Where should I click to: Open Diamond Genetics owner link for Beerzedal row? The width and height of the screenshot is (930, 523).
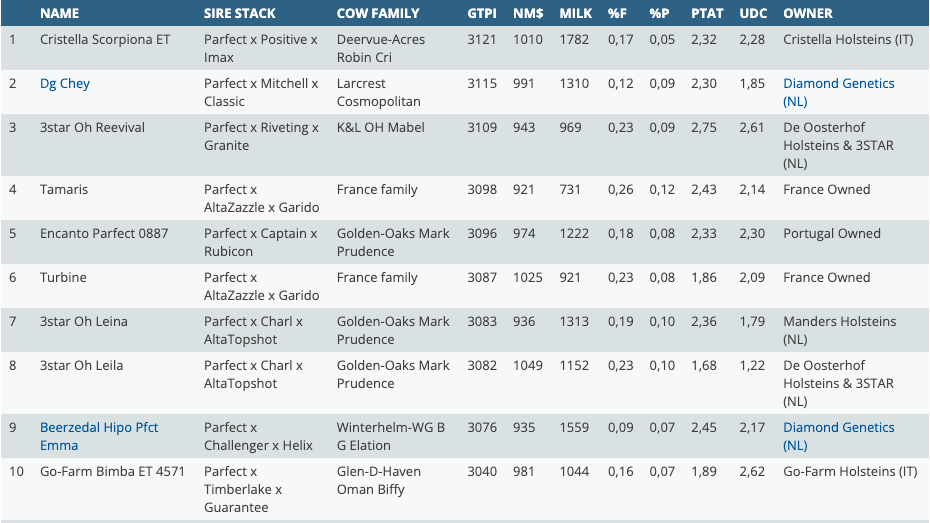pos(838,436)
